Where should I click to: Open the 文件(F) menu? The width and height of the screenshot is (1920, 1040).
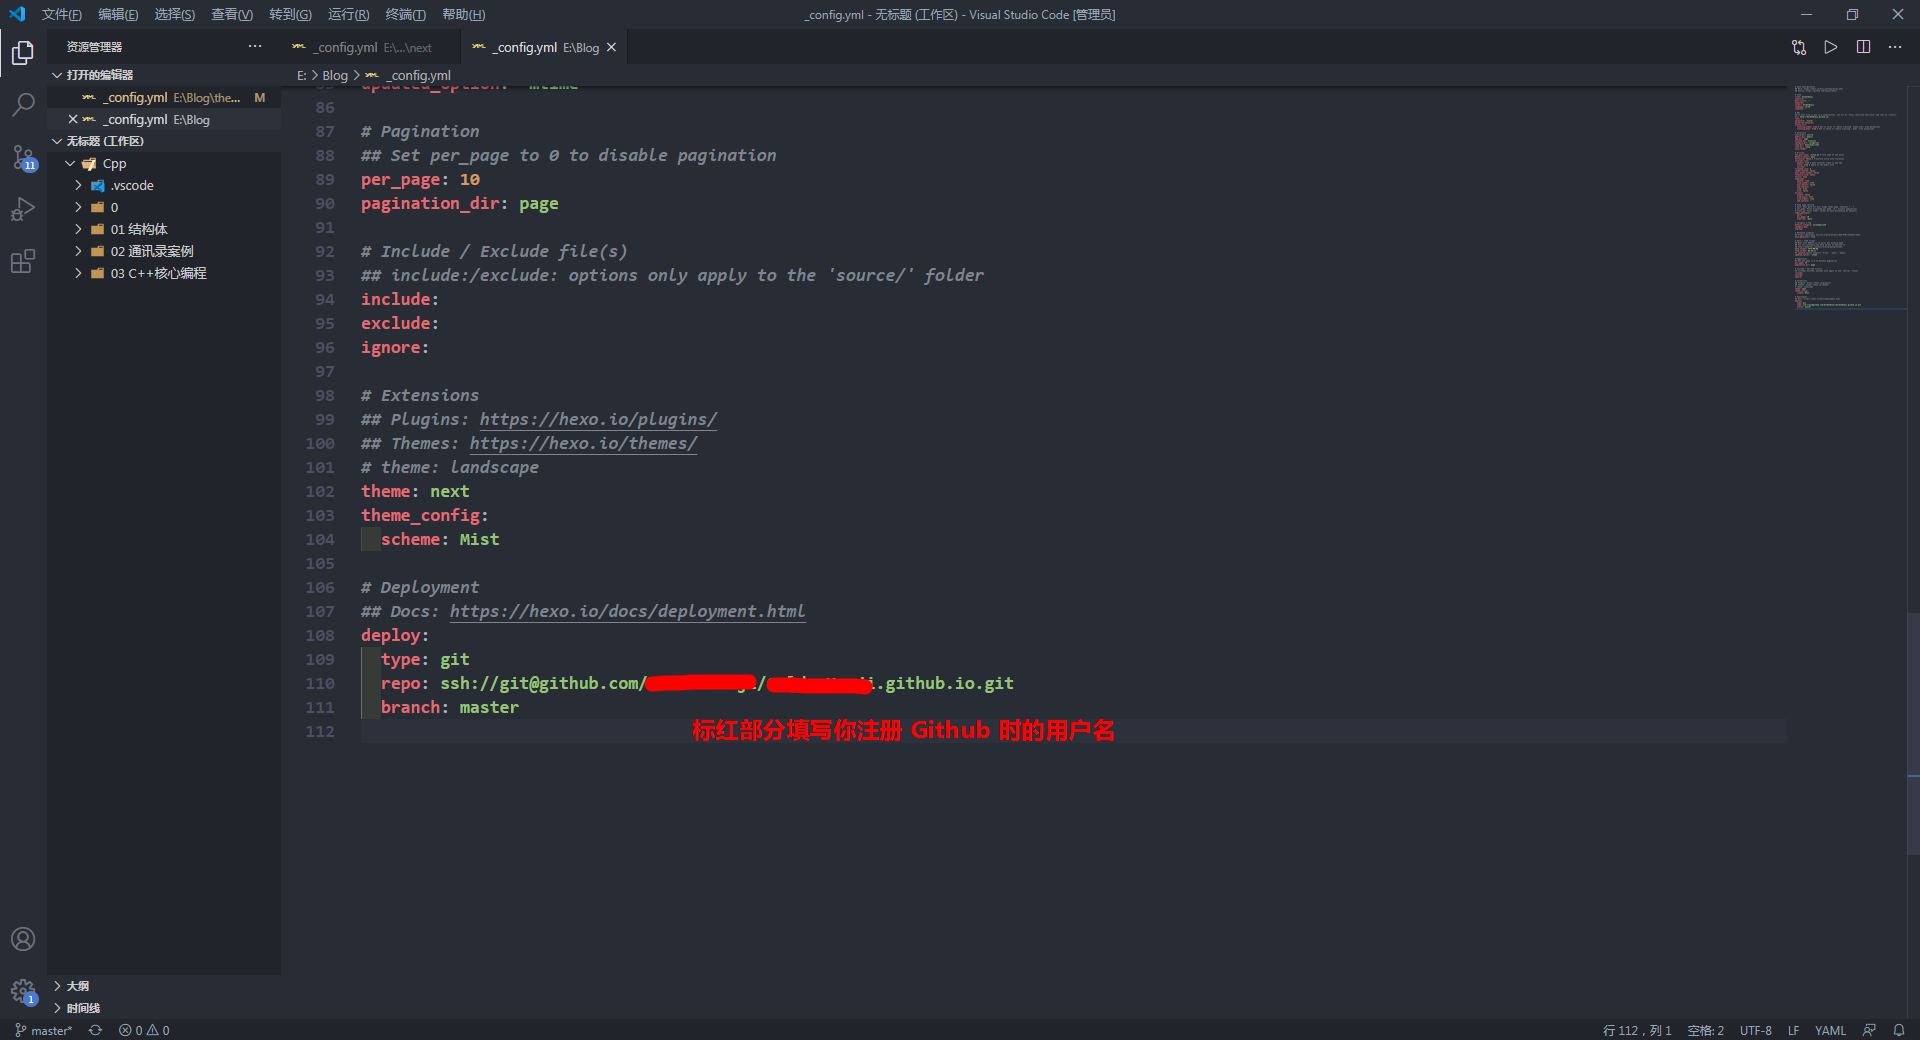62,14
